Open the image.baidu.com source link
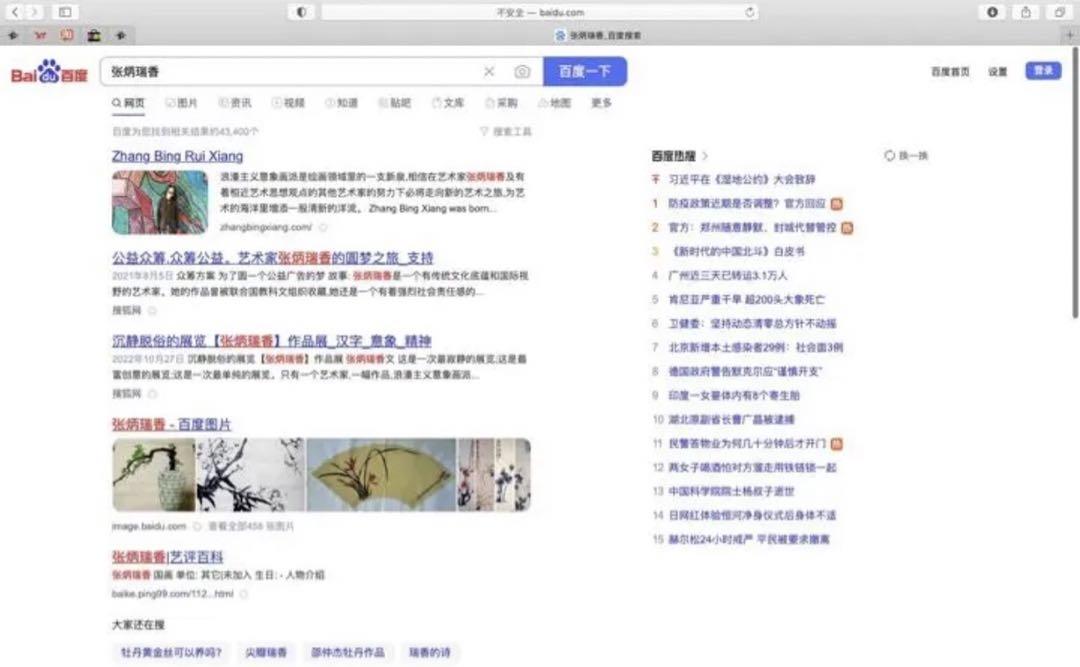 point(149,526)
